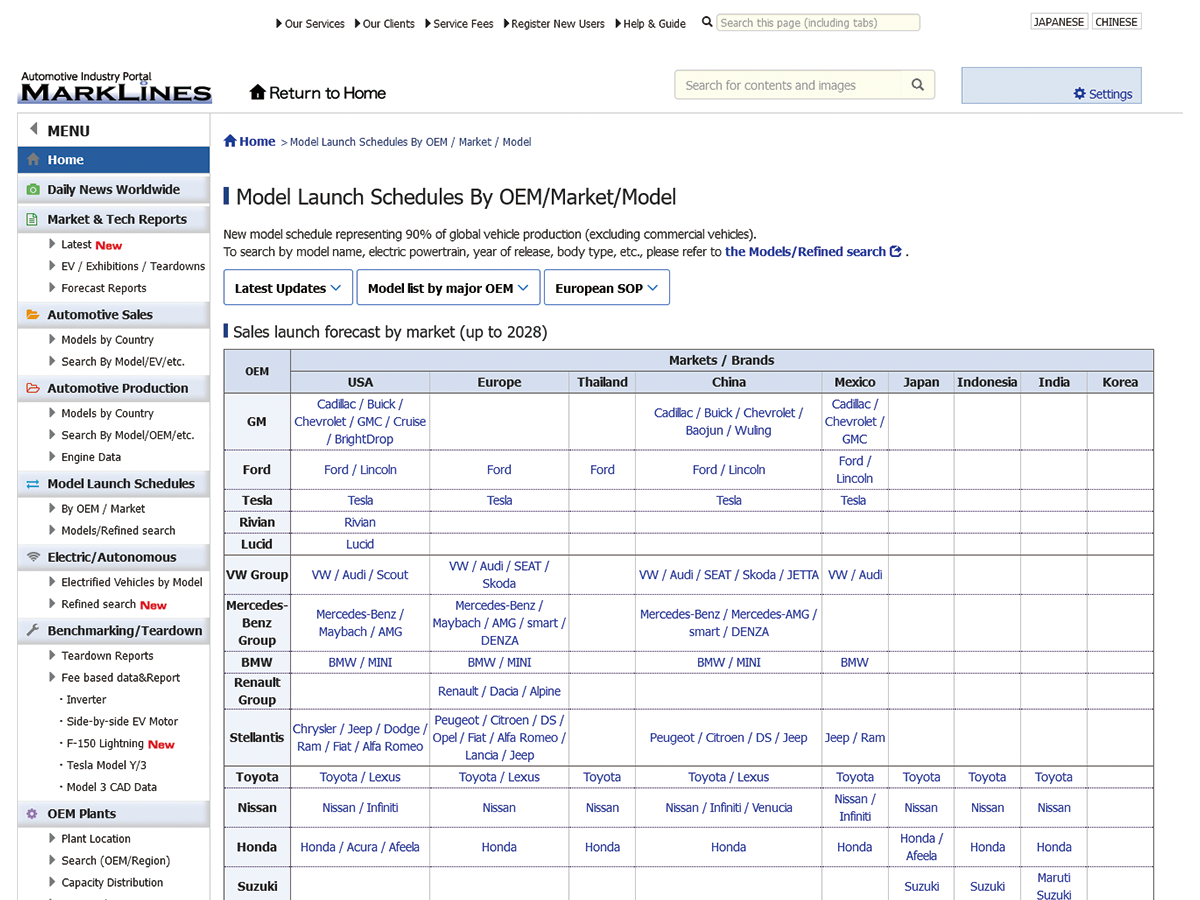This screenshot has width=1200, height=900.
Task: Open Peugeot / Citroen / DS / Jeep China link
Action: [728, 738]
